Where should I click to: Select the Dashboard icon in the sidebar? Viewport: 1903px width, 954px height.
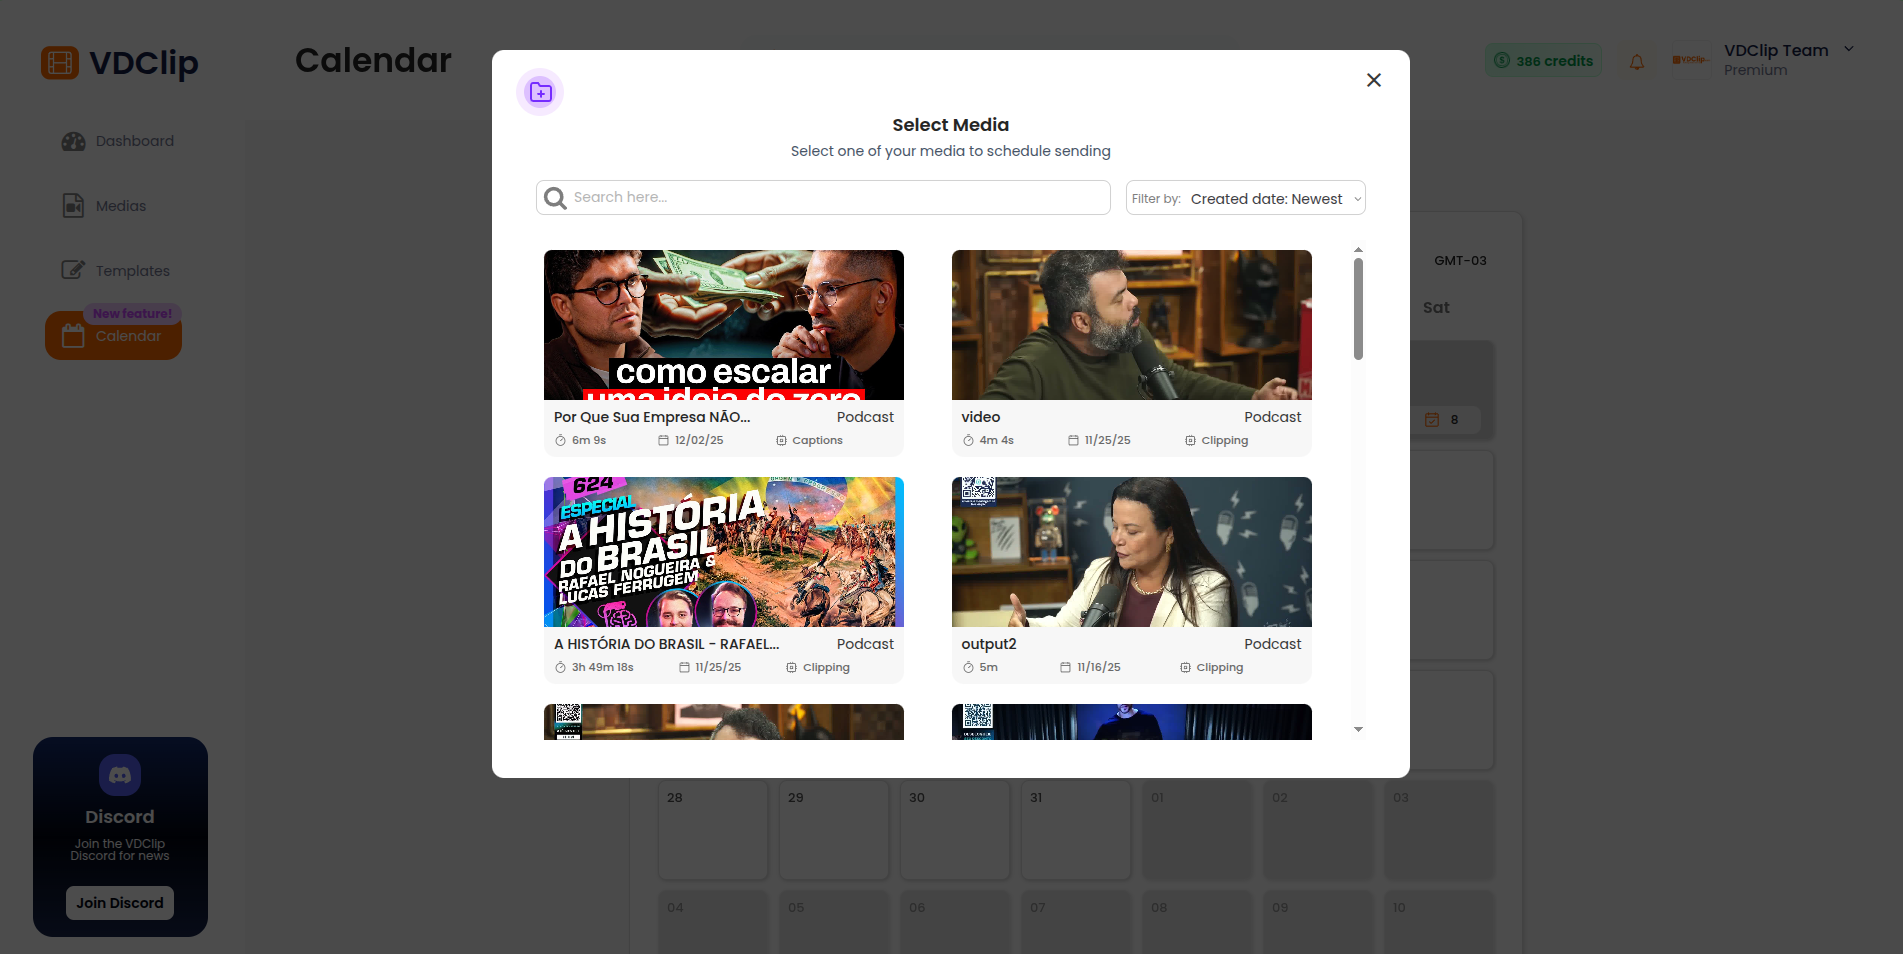tap(72, 140)
